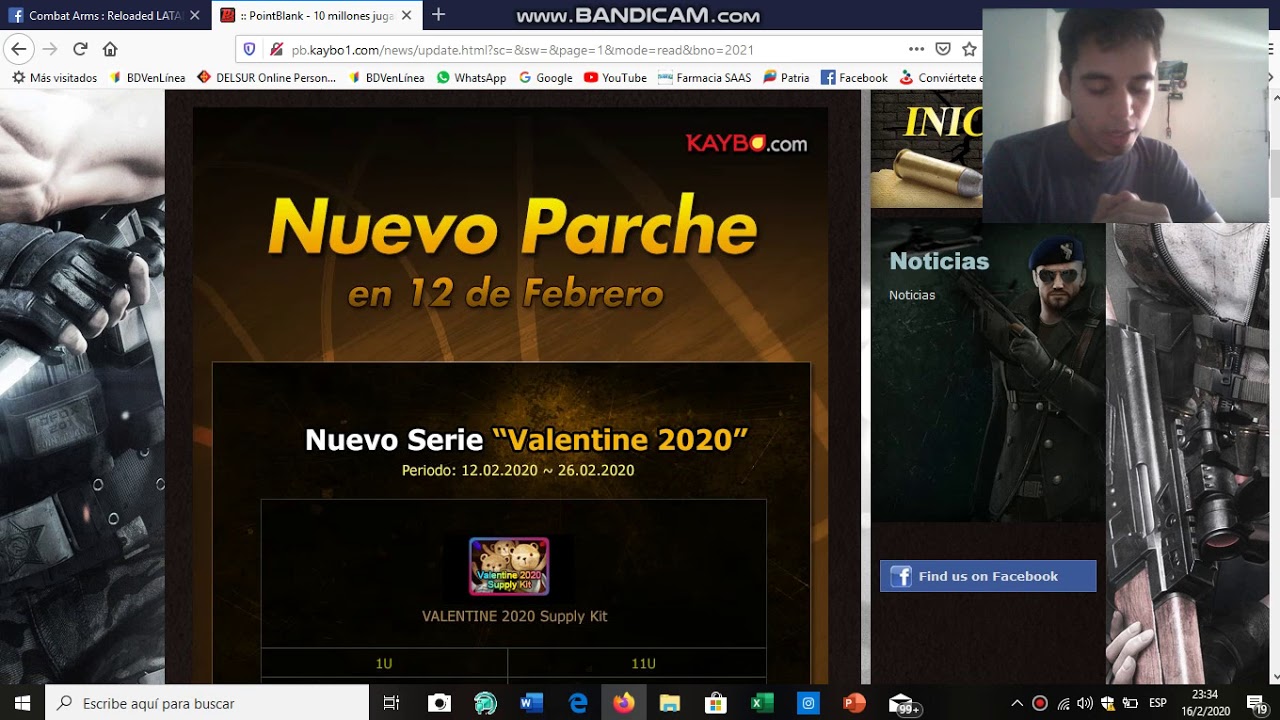The height and width of the screenshot is (720, 1280).
Task: Reload the current page
Action: pyautogui.click(x=80, y=49)
